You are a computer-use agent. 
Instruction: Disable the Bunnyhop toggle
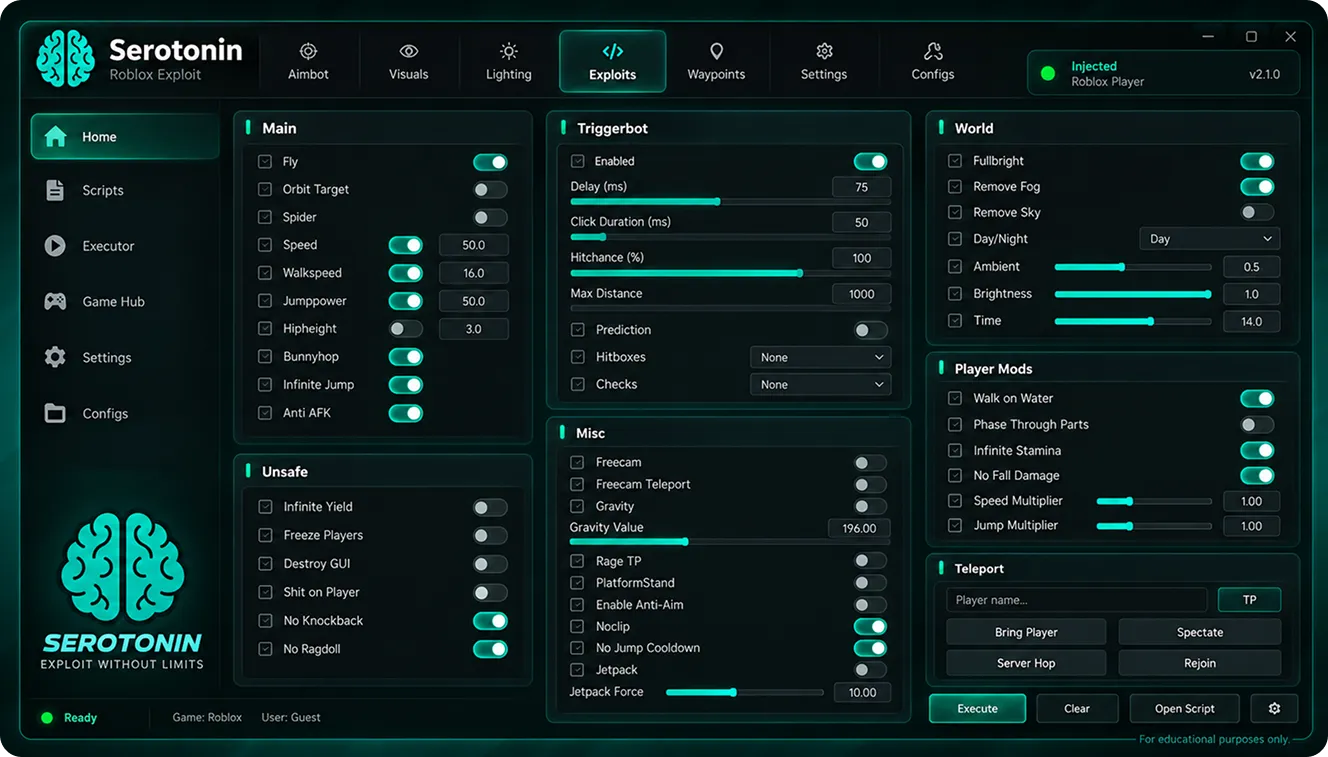pos(406,357)
